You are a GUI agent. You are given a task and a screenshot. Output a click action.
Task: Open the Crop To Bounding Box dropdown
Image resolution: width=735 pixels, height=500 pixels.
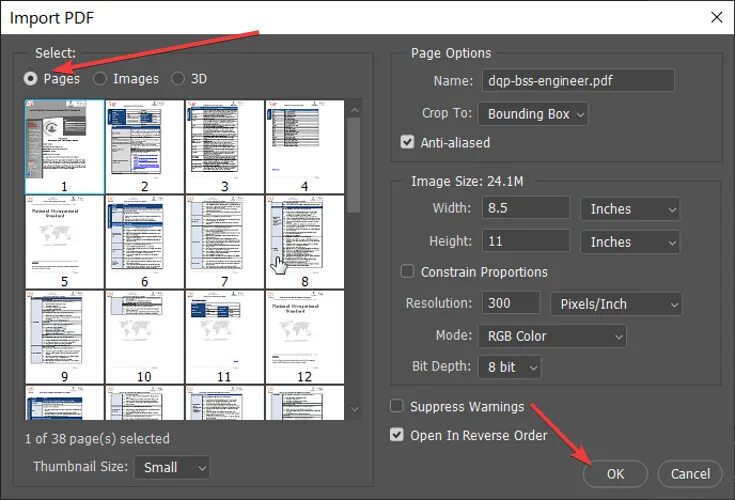[533, 114]
